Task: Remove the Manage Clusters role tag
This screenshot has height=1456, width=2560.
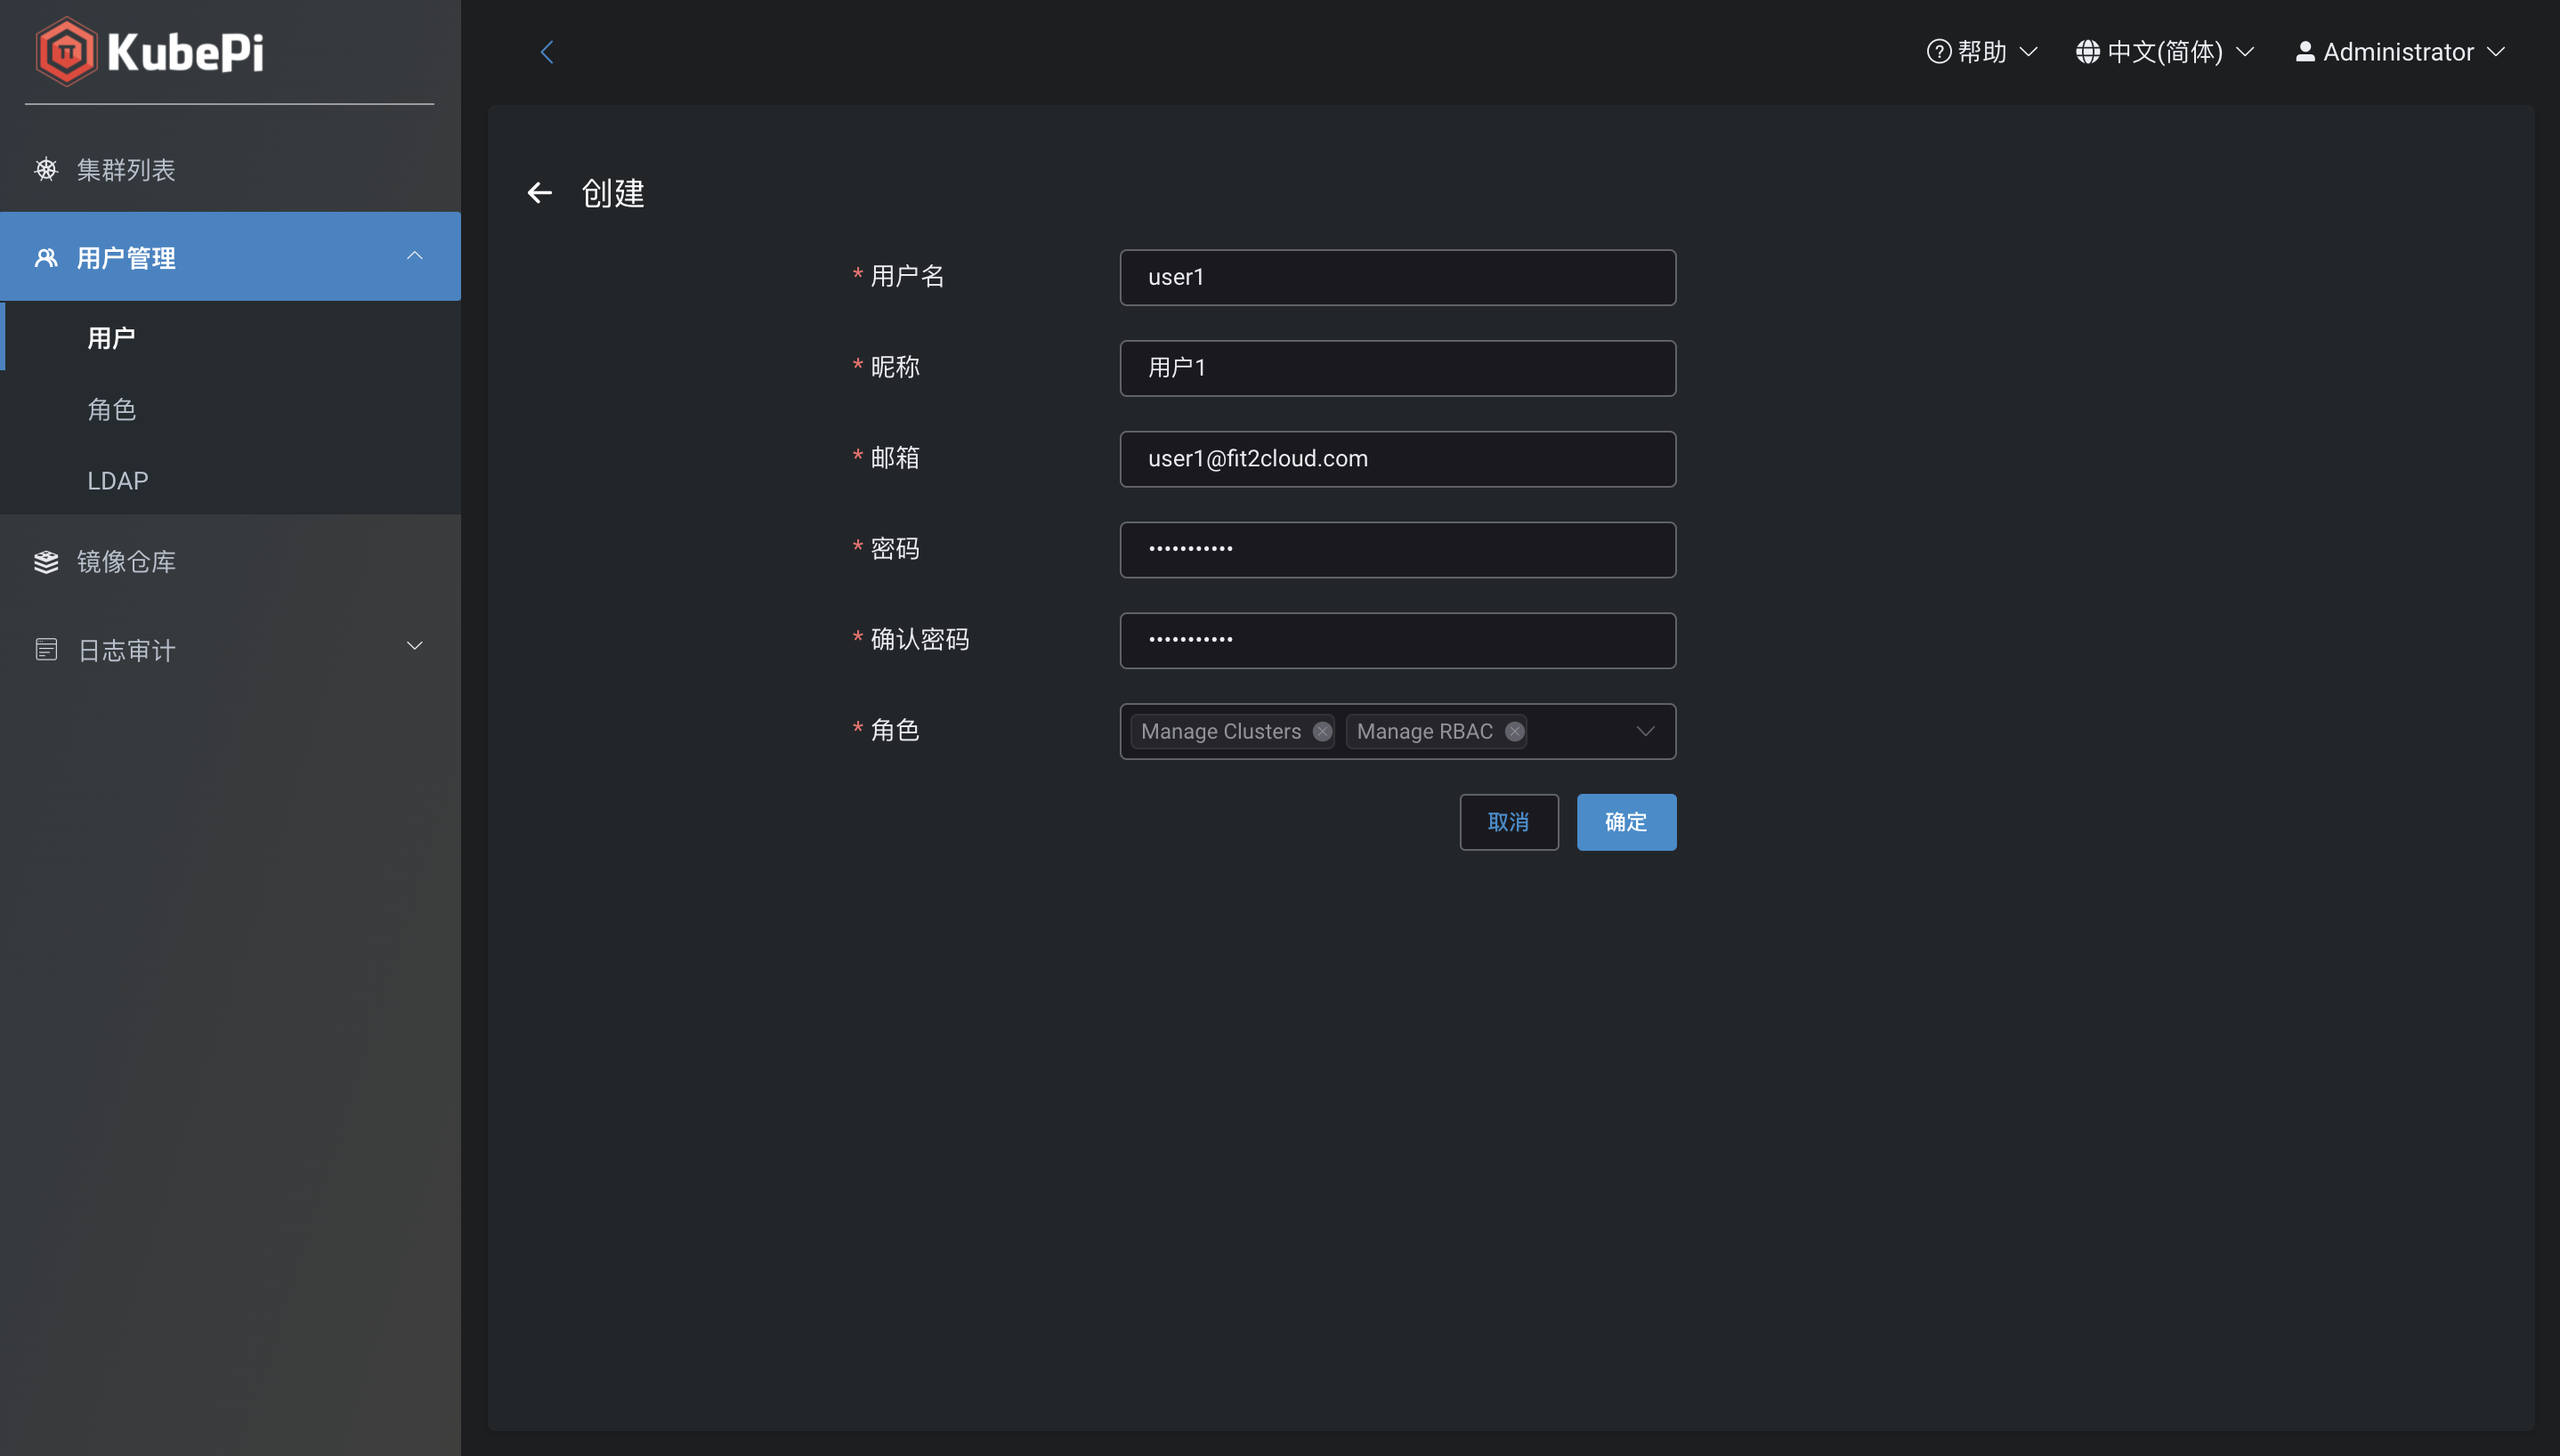Action: [1321, 731]
